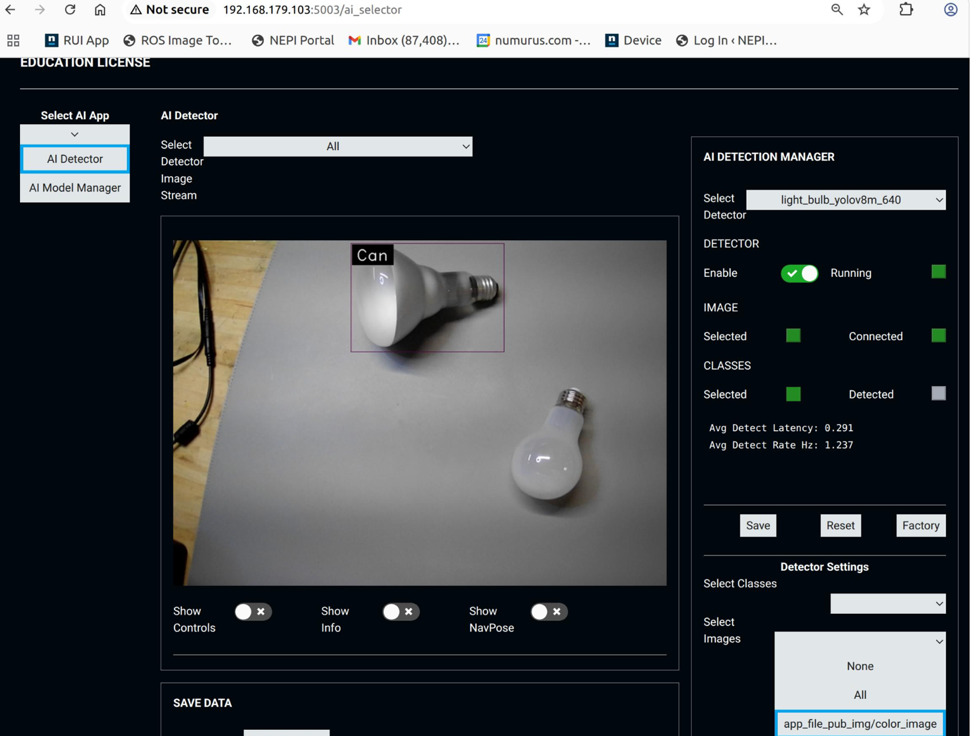
Task: Expand the light_bulb_yolov8m_640 detector dropdown
Action: tap(845, 200)
